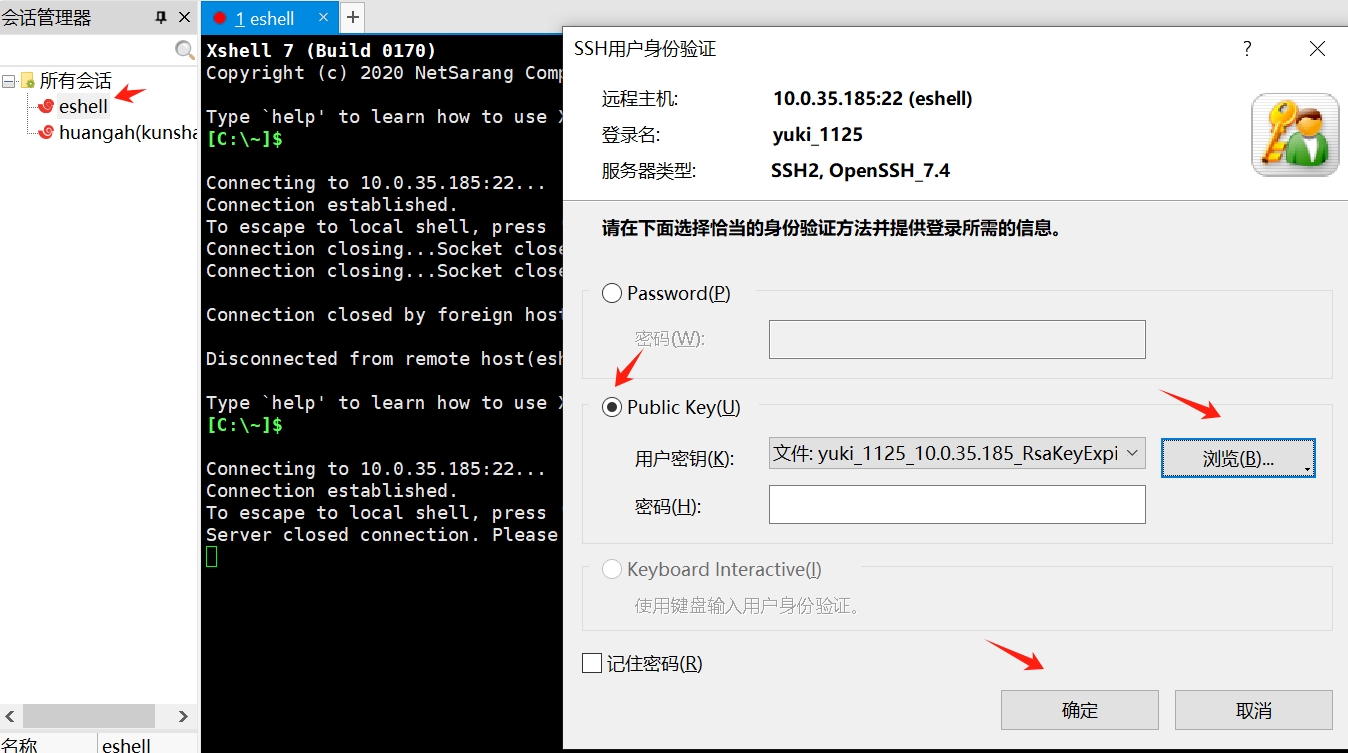Switch to the 1 eshell tab
Viewport: 1348px width, 753px height.
point(265,18)
